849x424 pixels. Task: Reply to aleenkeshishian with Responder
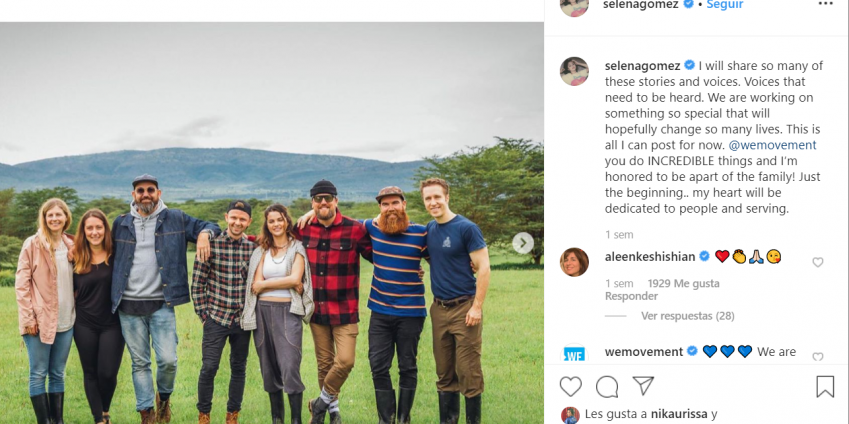tap(631, 296)
